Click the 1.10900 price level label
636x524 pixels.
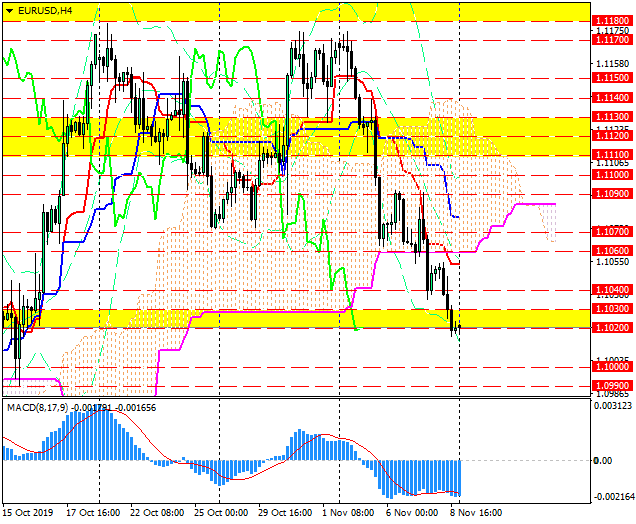[x=610, y=193]
